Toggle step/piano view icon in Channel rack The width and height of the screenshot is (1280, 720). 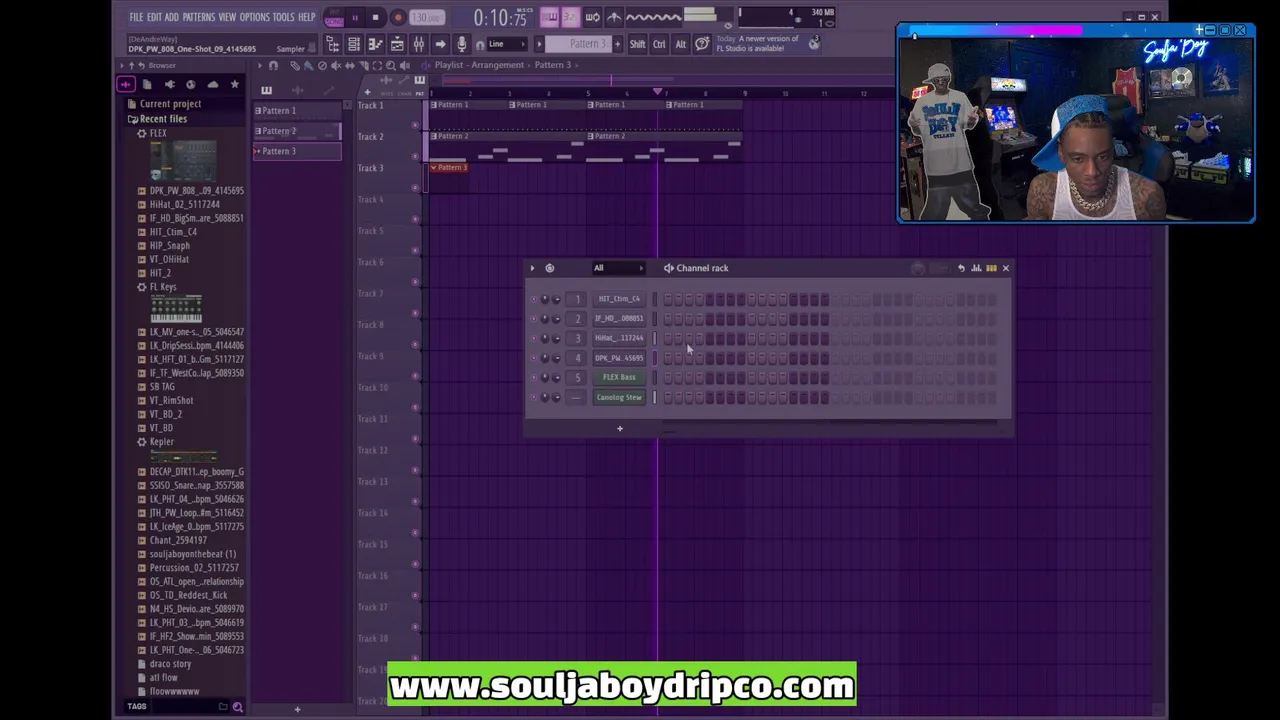tap(991, 268)
